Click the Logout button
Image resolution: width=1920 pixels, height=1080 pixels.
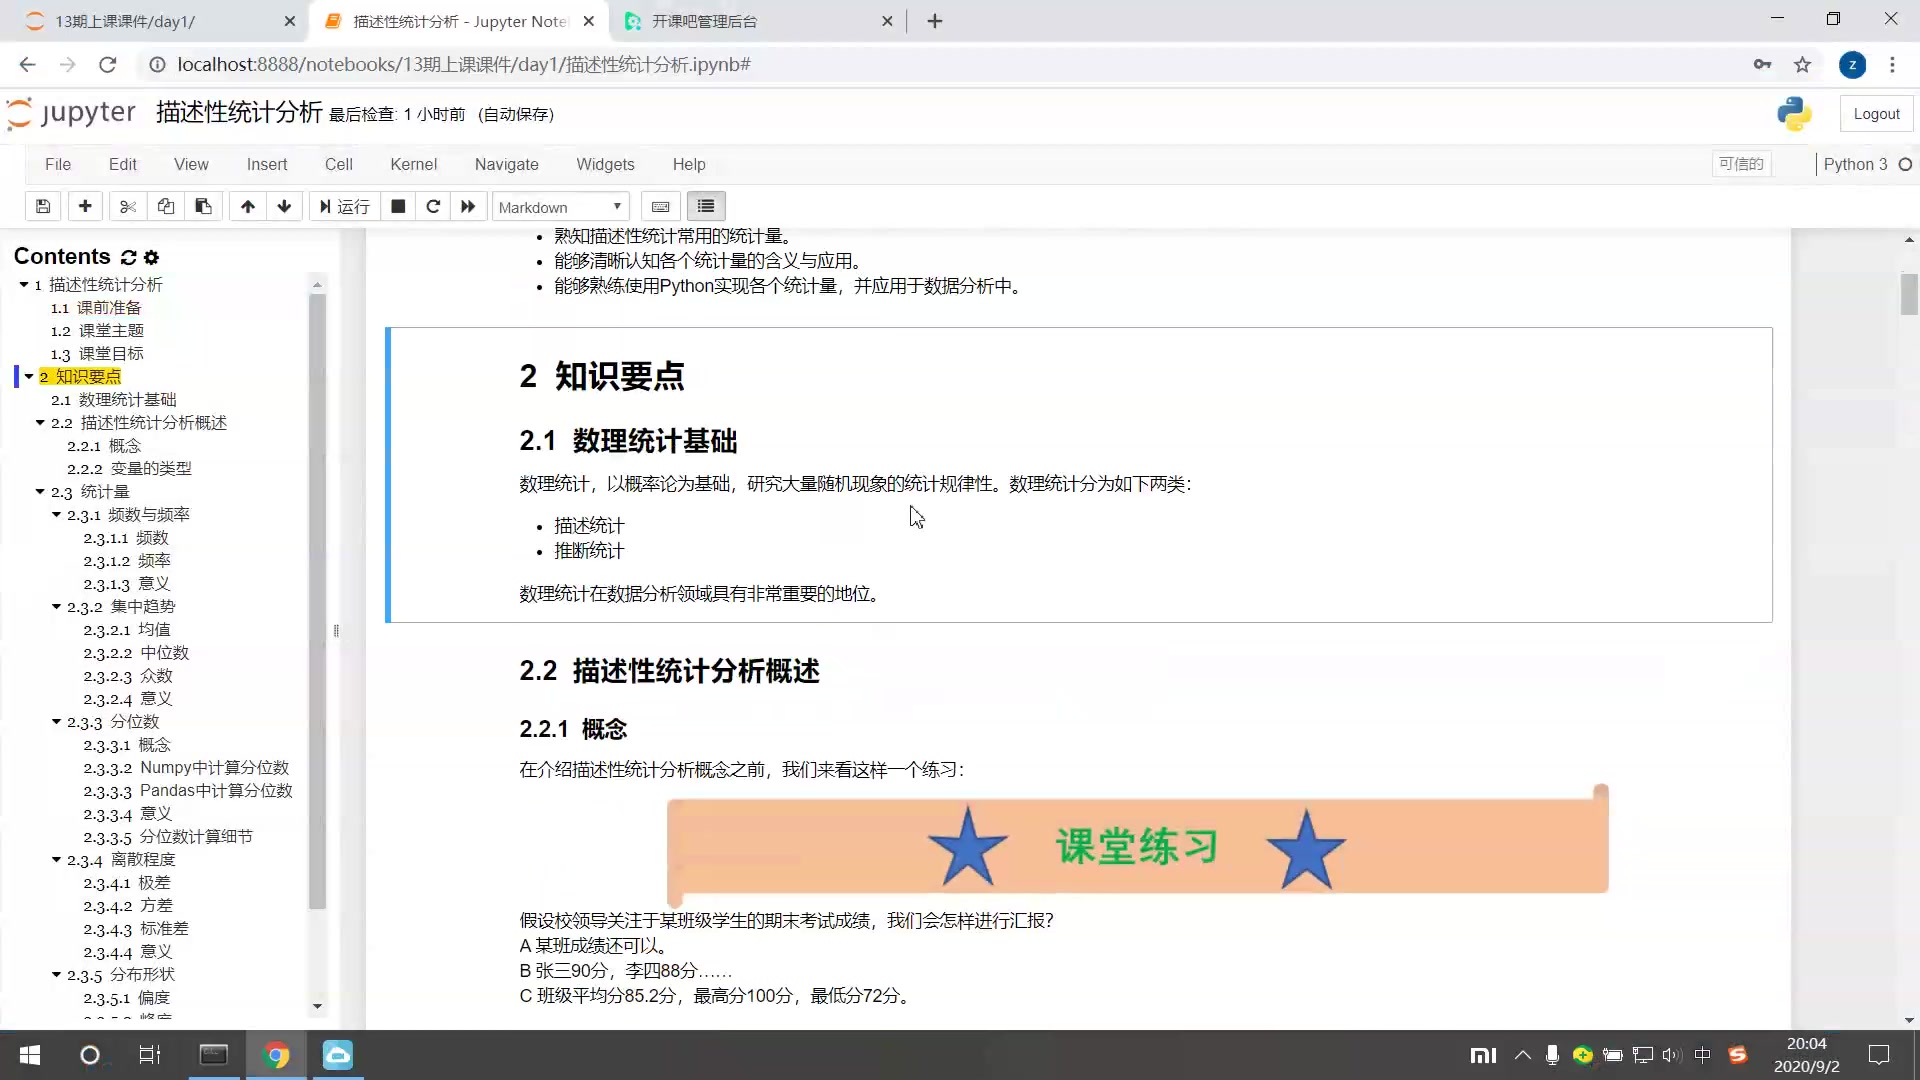click(x=1875, y=113)
